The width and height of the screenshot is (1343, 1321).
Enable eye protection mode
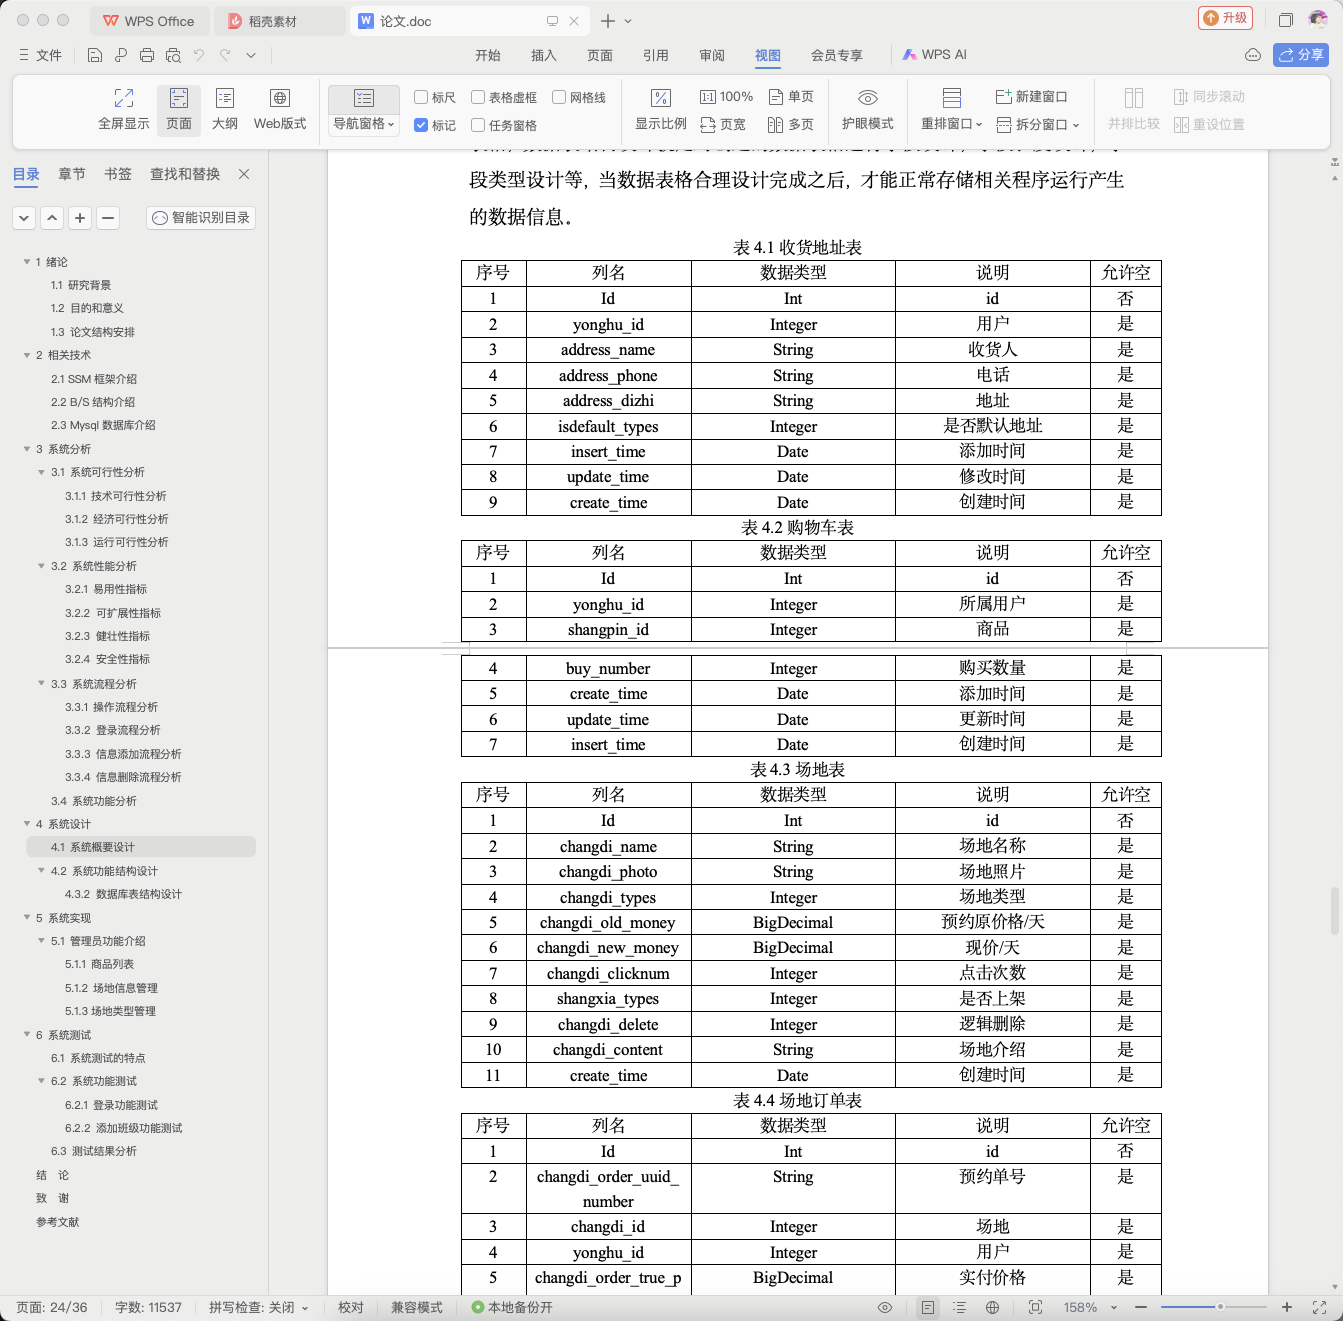point(867,109)
